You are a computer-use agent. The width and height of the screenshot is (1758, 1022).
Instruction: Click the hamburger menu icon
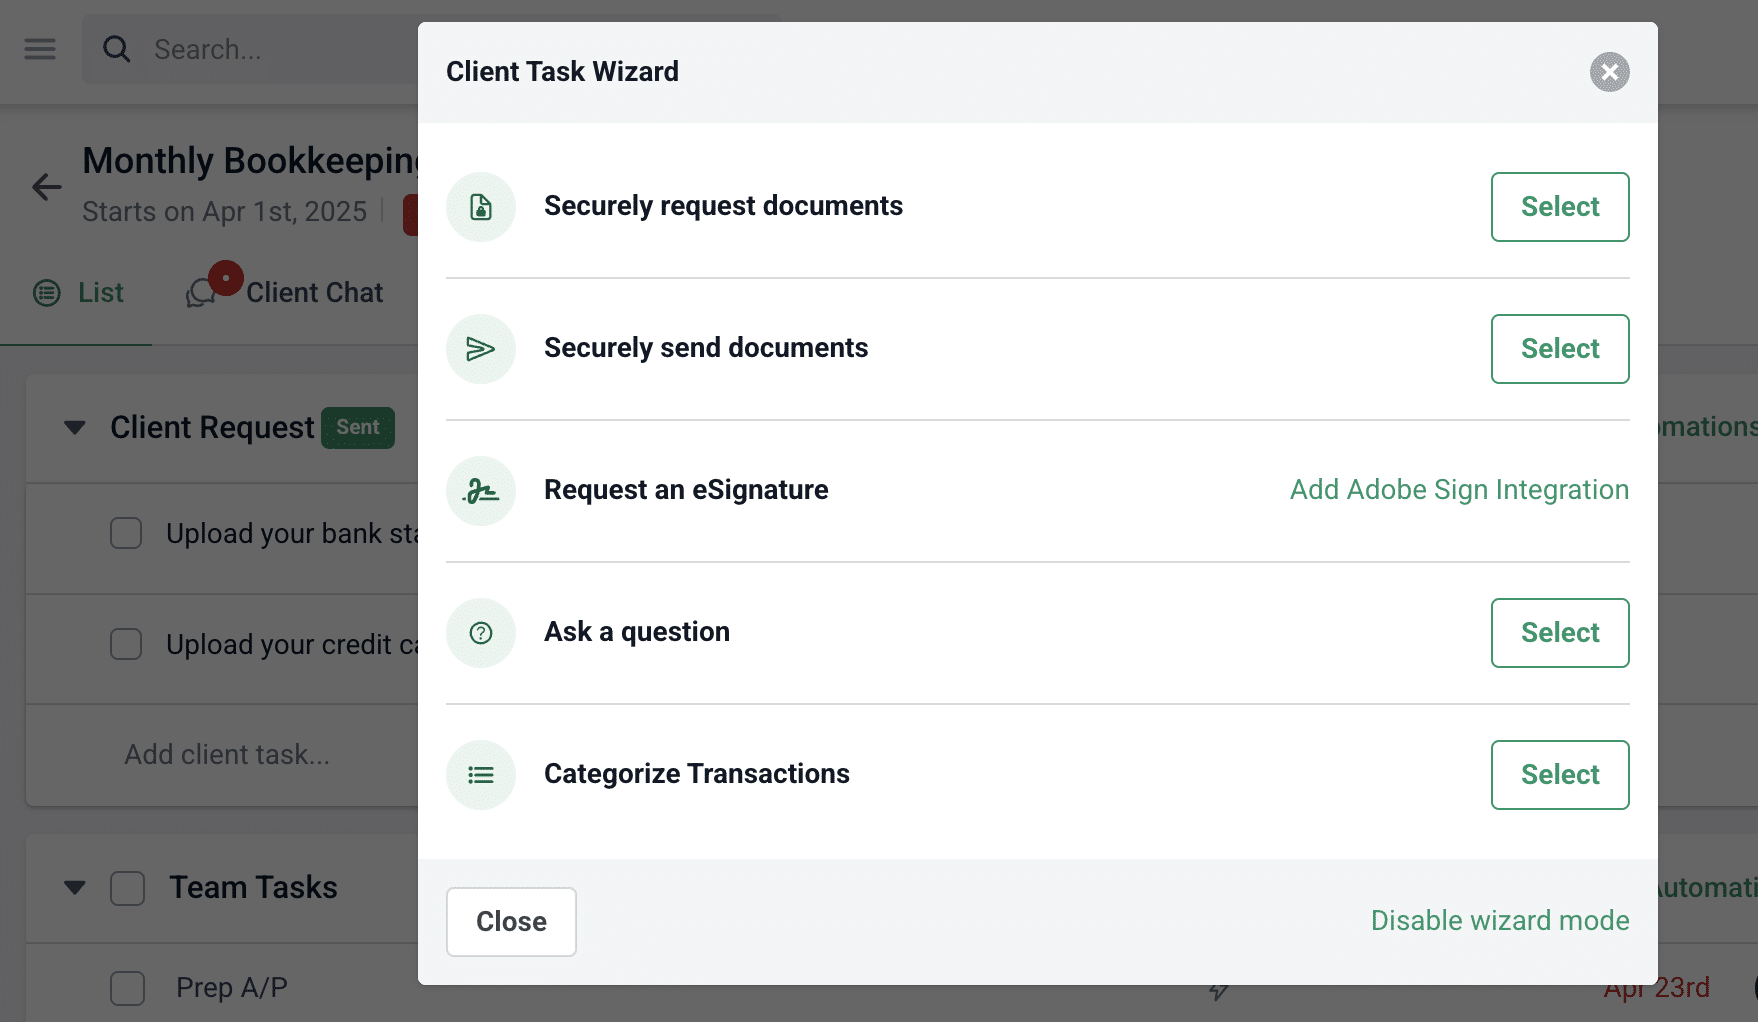tap(39, 48)
